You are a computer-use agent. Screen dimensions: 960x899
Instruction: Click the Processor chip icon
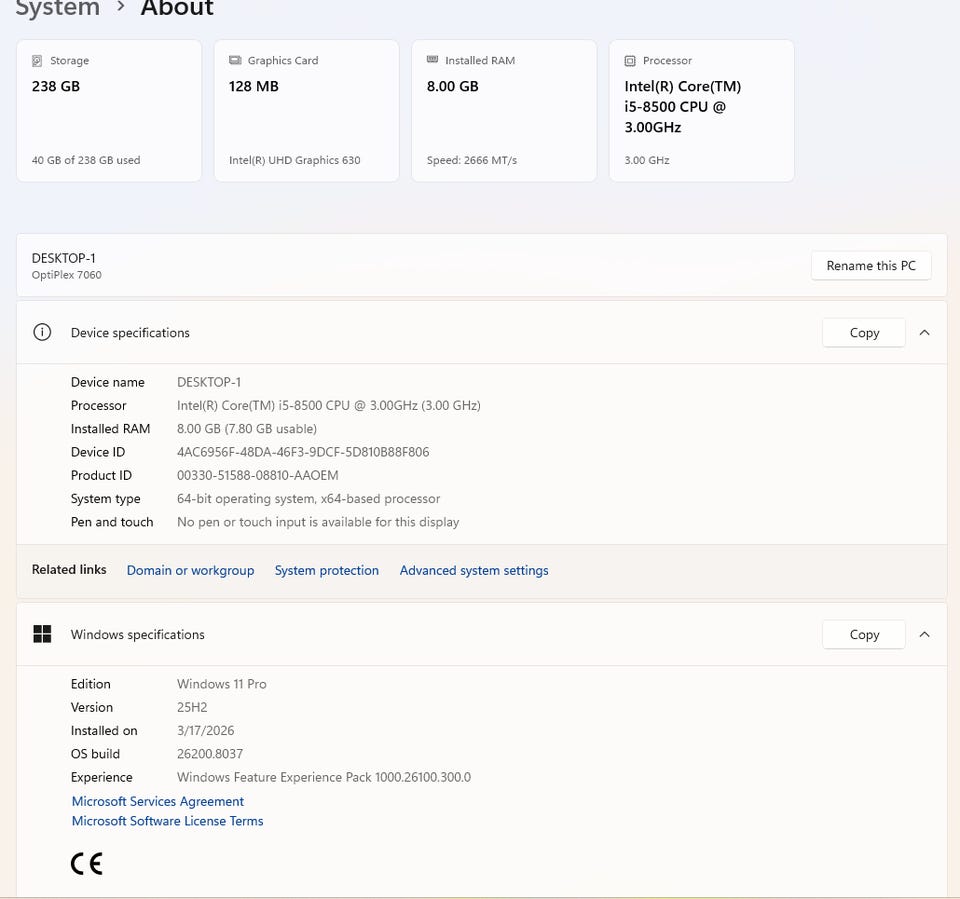630,61
